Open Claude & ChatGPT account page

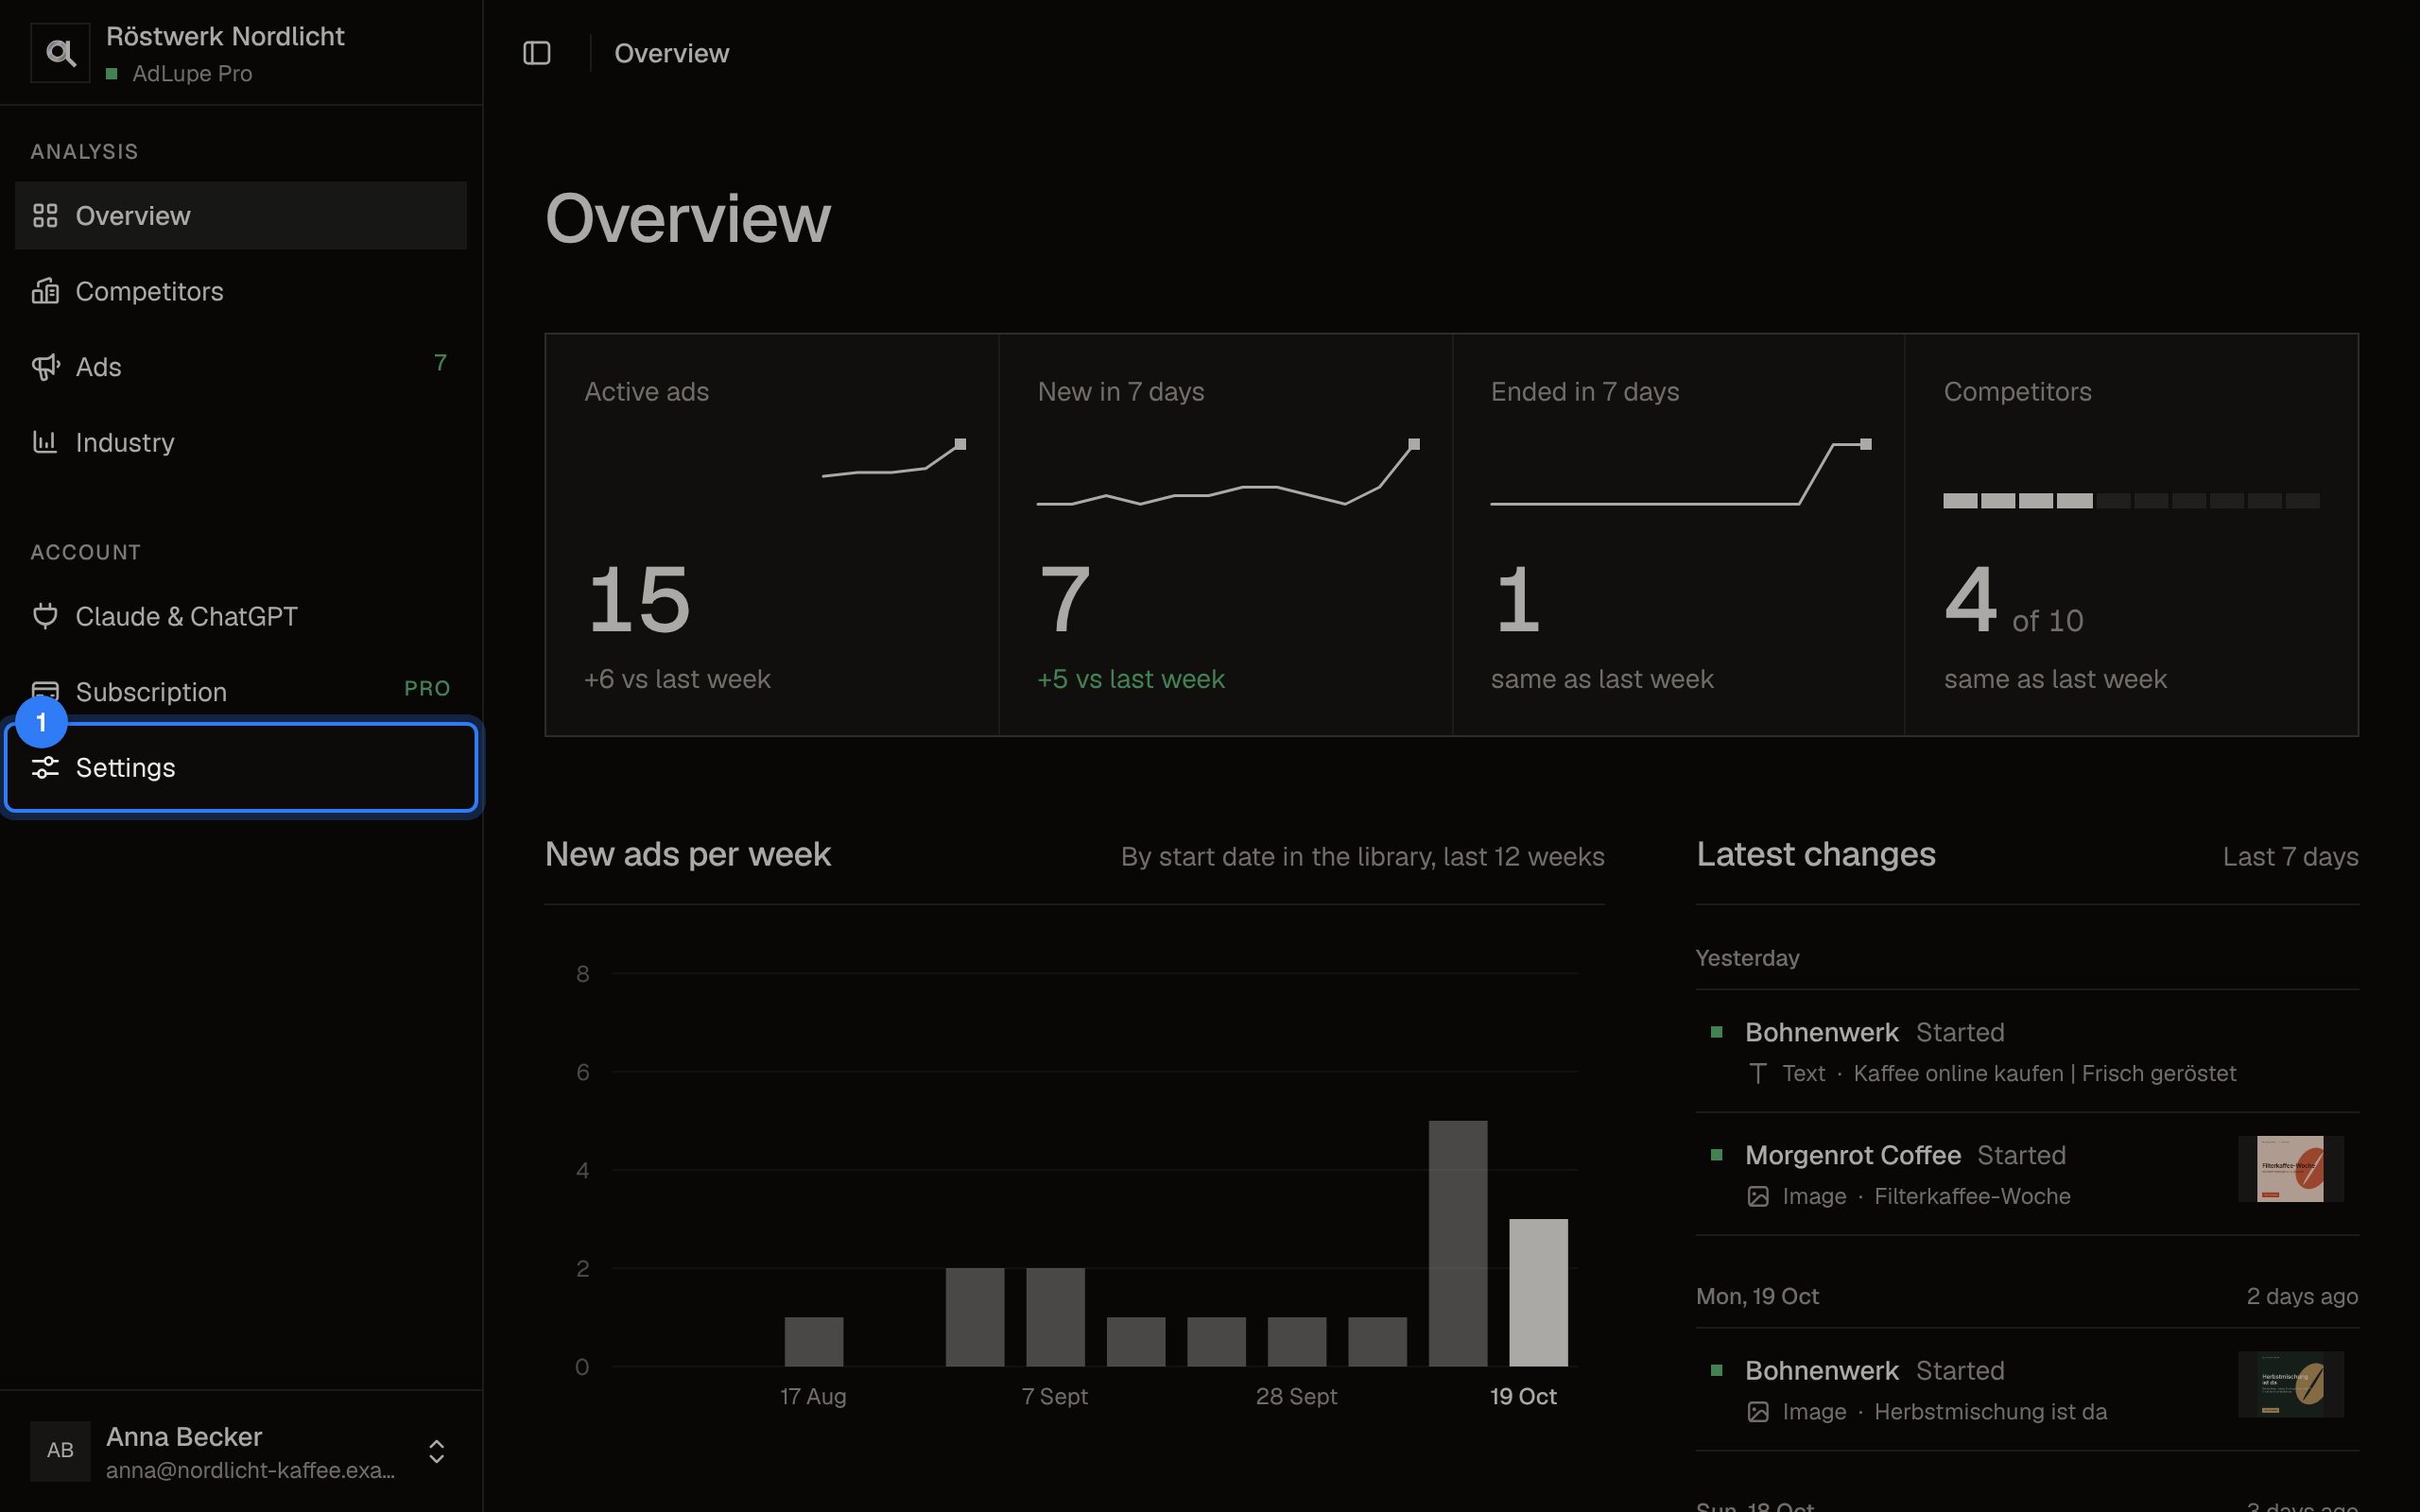(241, 616)
